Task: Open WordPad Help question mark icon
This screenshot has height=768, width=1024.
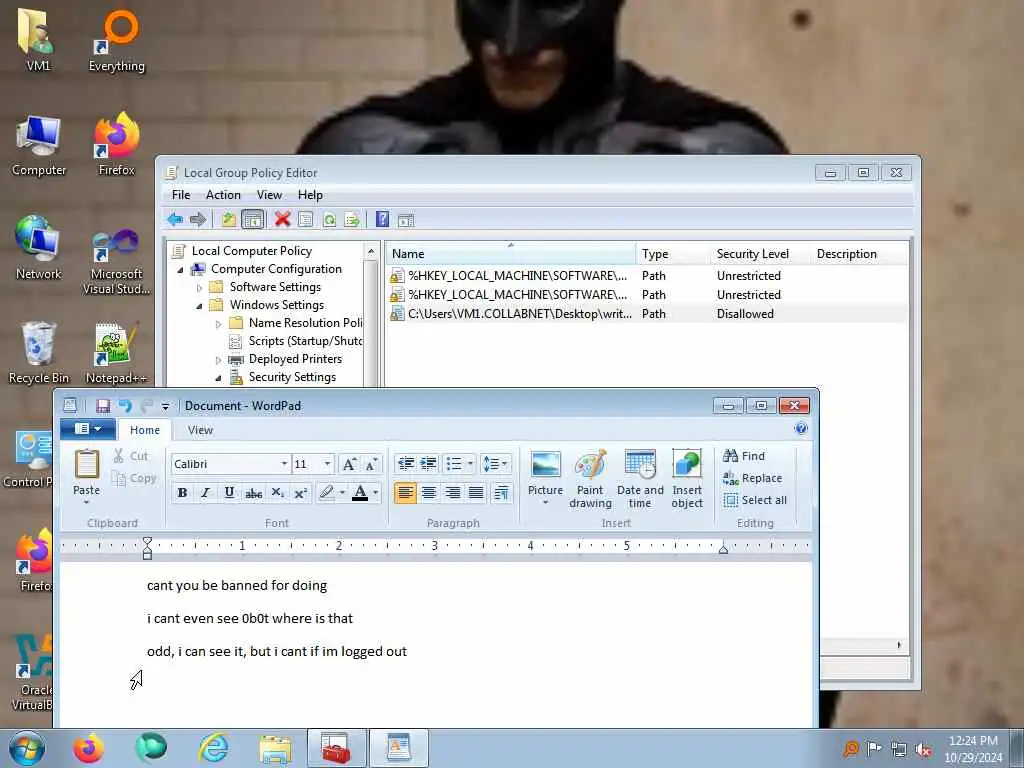Action: point(801,428)
